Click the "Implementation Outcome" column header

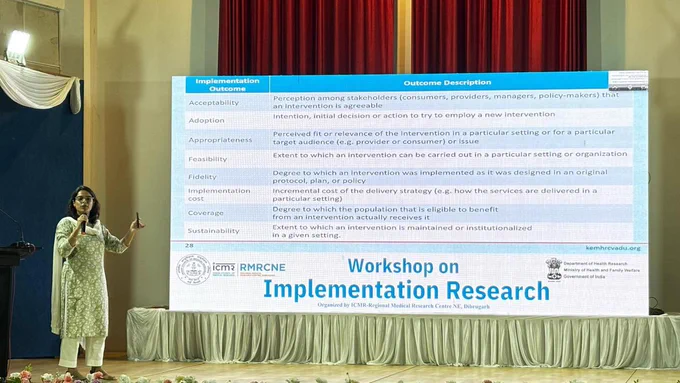point(227,85)
